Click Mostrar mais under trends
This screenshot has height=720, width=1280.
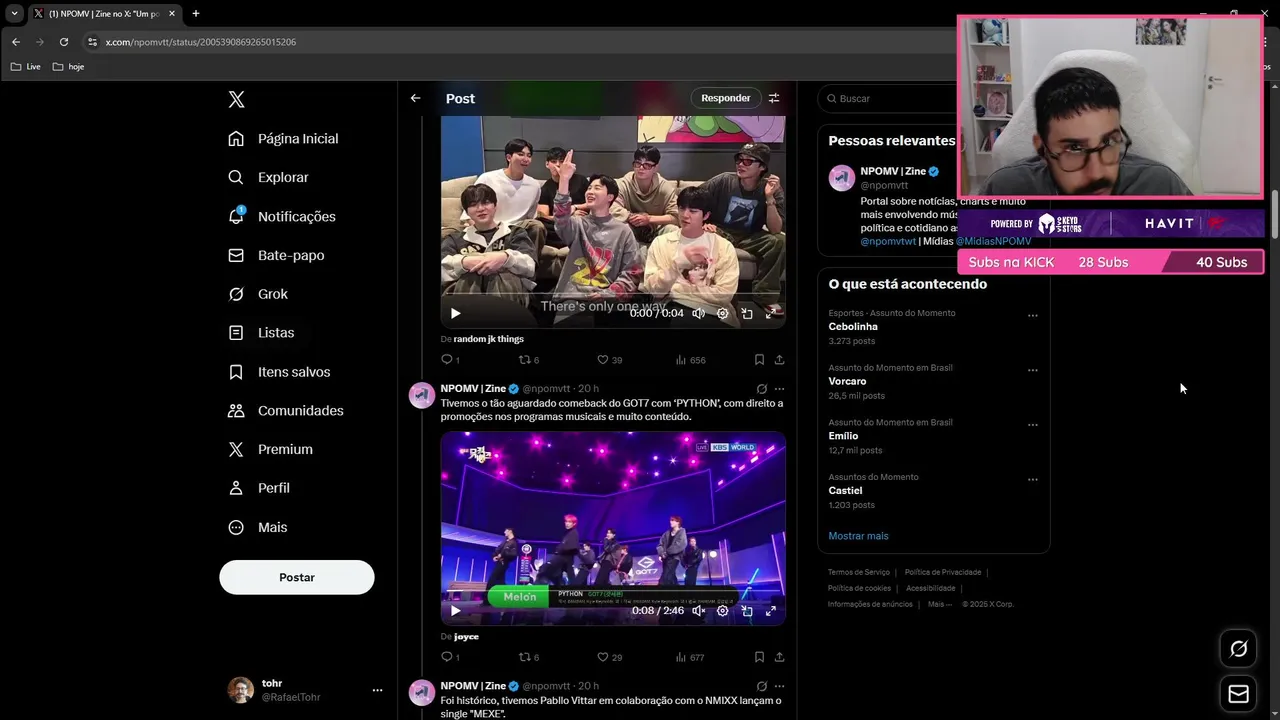point(858,536)
